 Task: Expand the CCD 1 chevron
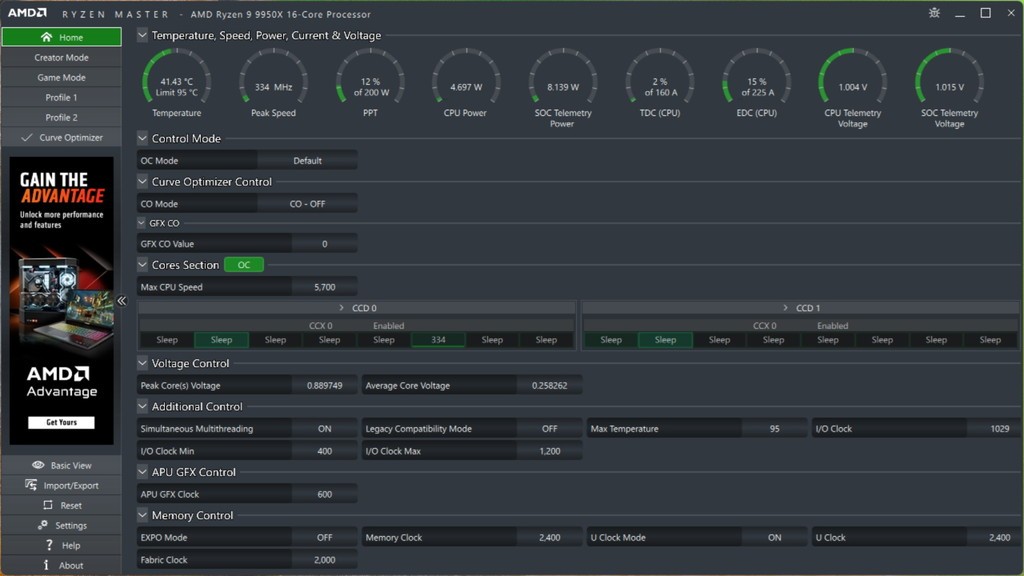787,308
